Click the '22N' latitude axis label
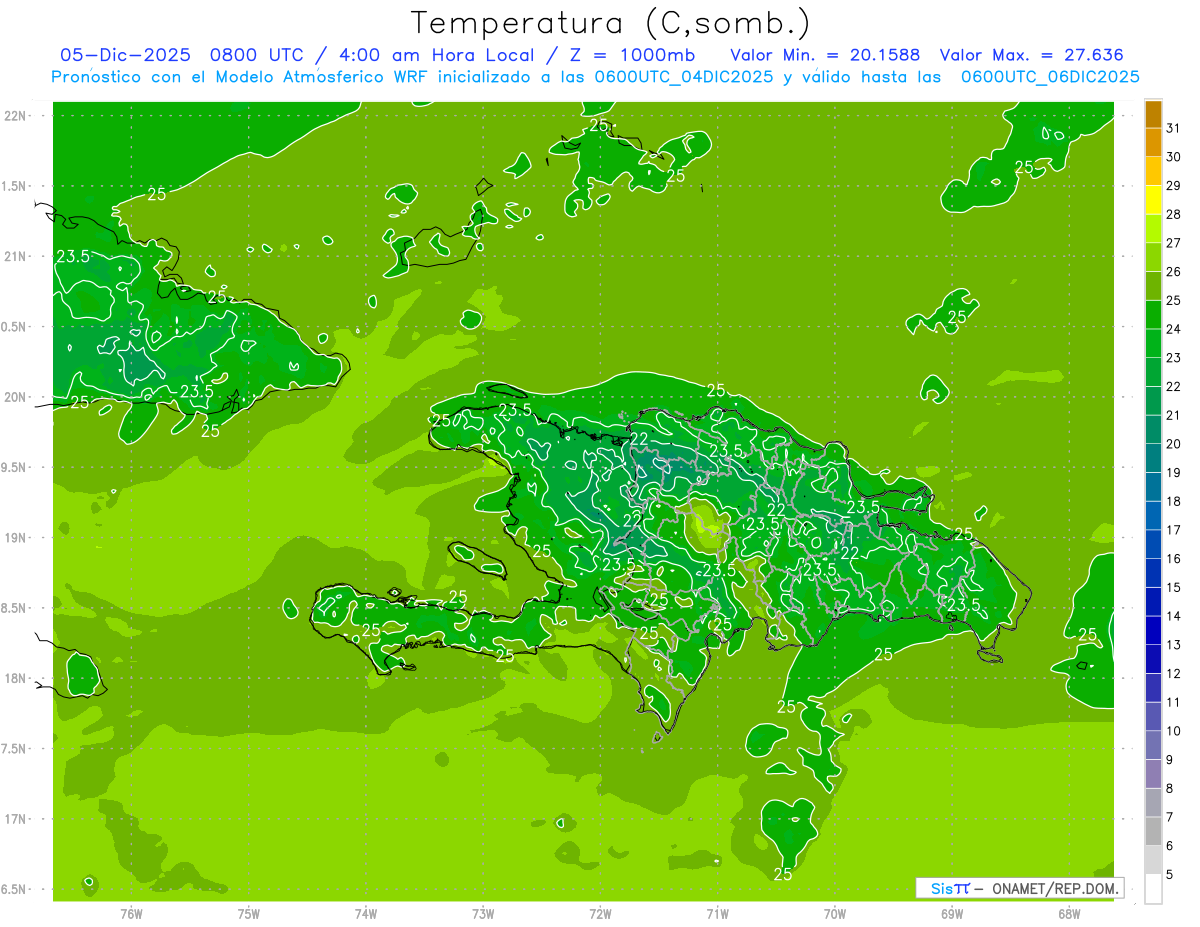Screen dimensions: 1200x927 (x=15, y=116)
